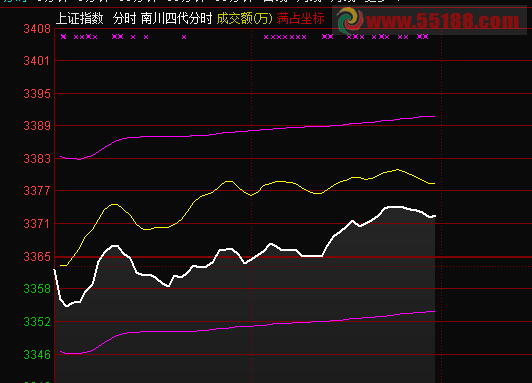Click the 3408 top price axis label
The image size is (532, 383).
(37, 29)
